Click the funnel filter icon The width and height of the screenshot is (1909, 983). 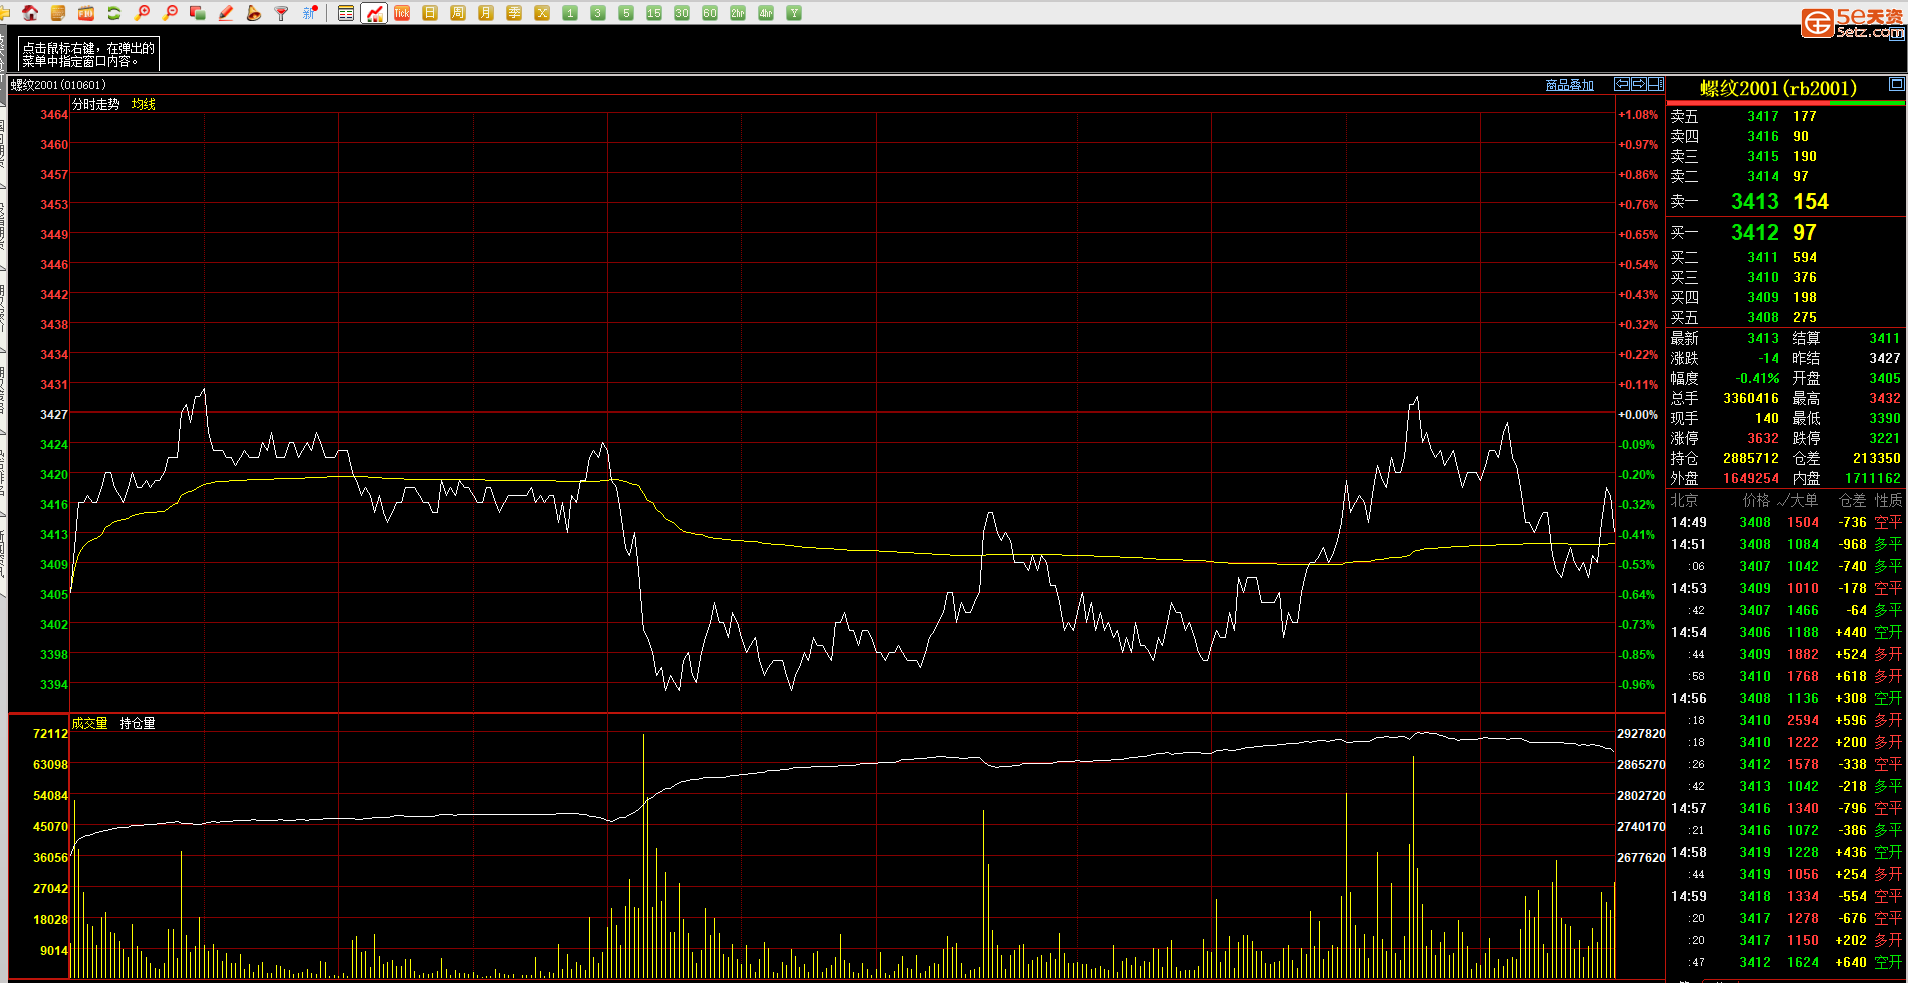281,13
